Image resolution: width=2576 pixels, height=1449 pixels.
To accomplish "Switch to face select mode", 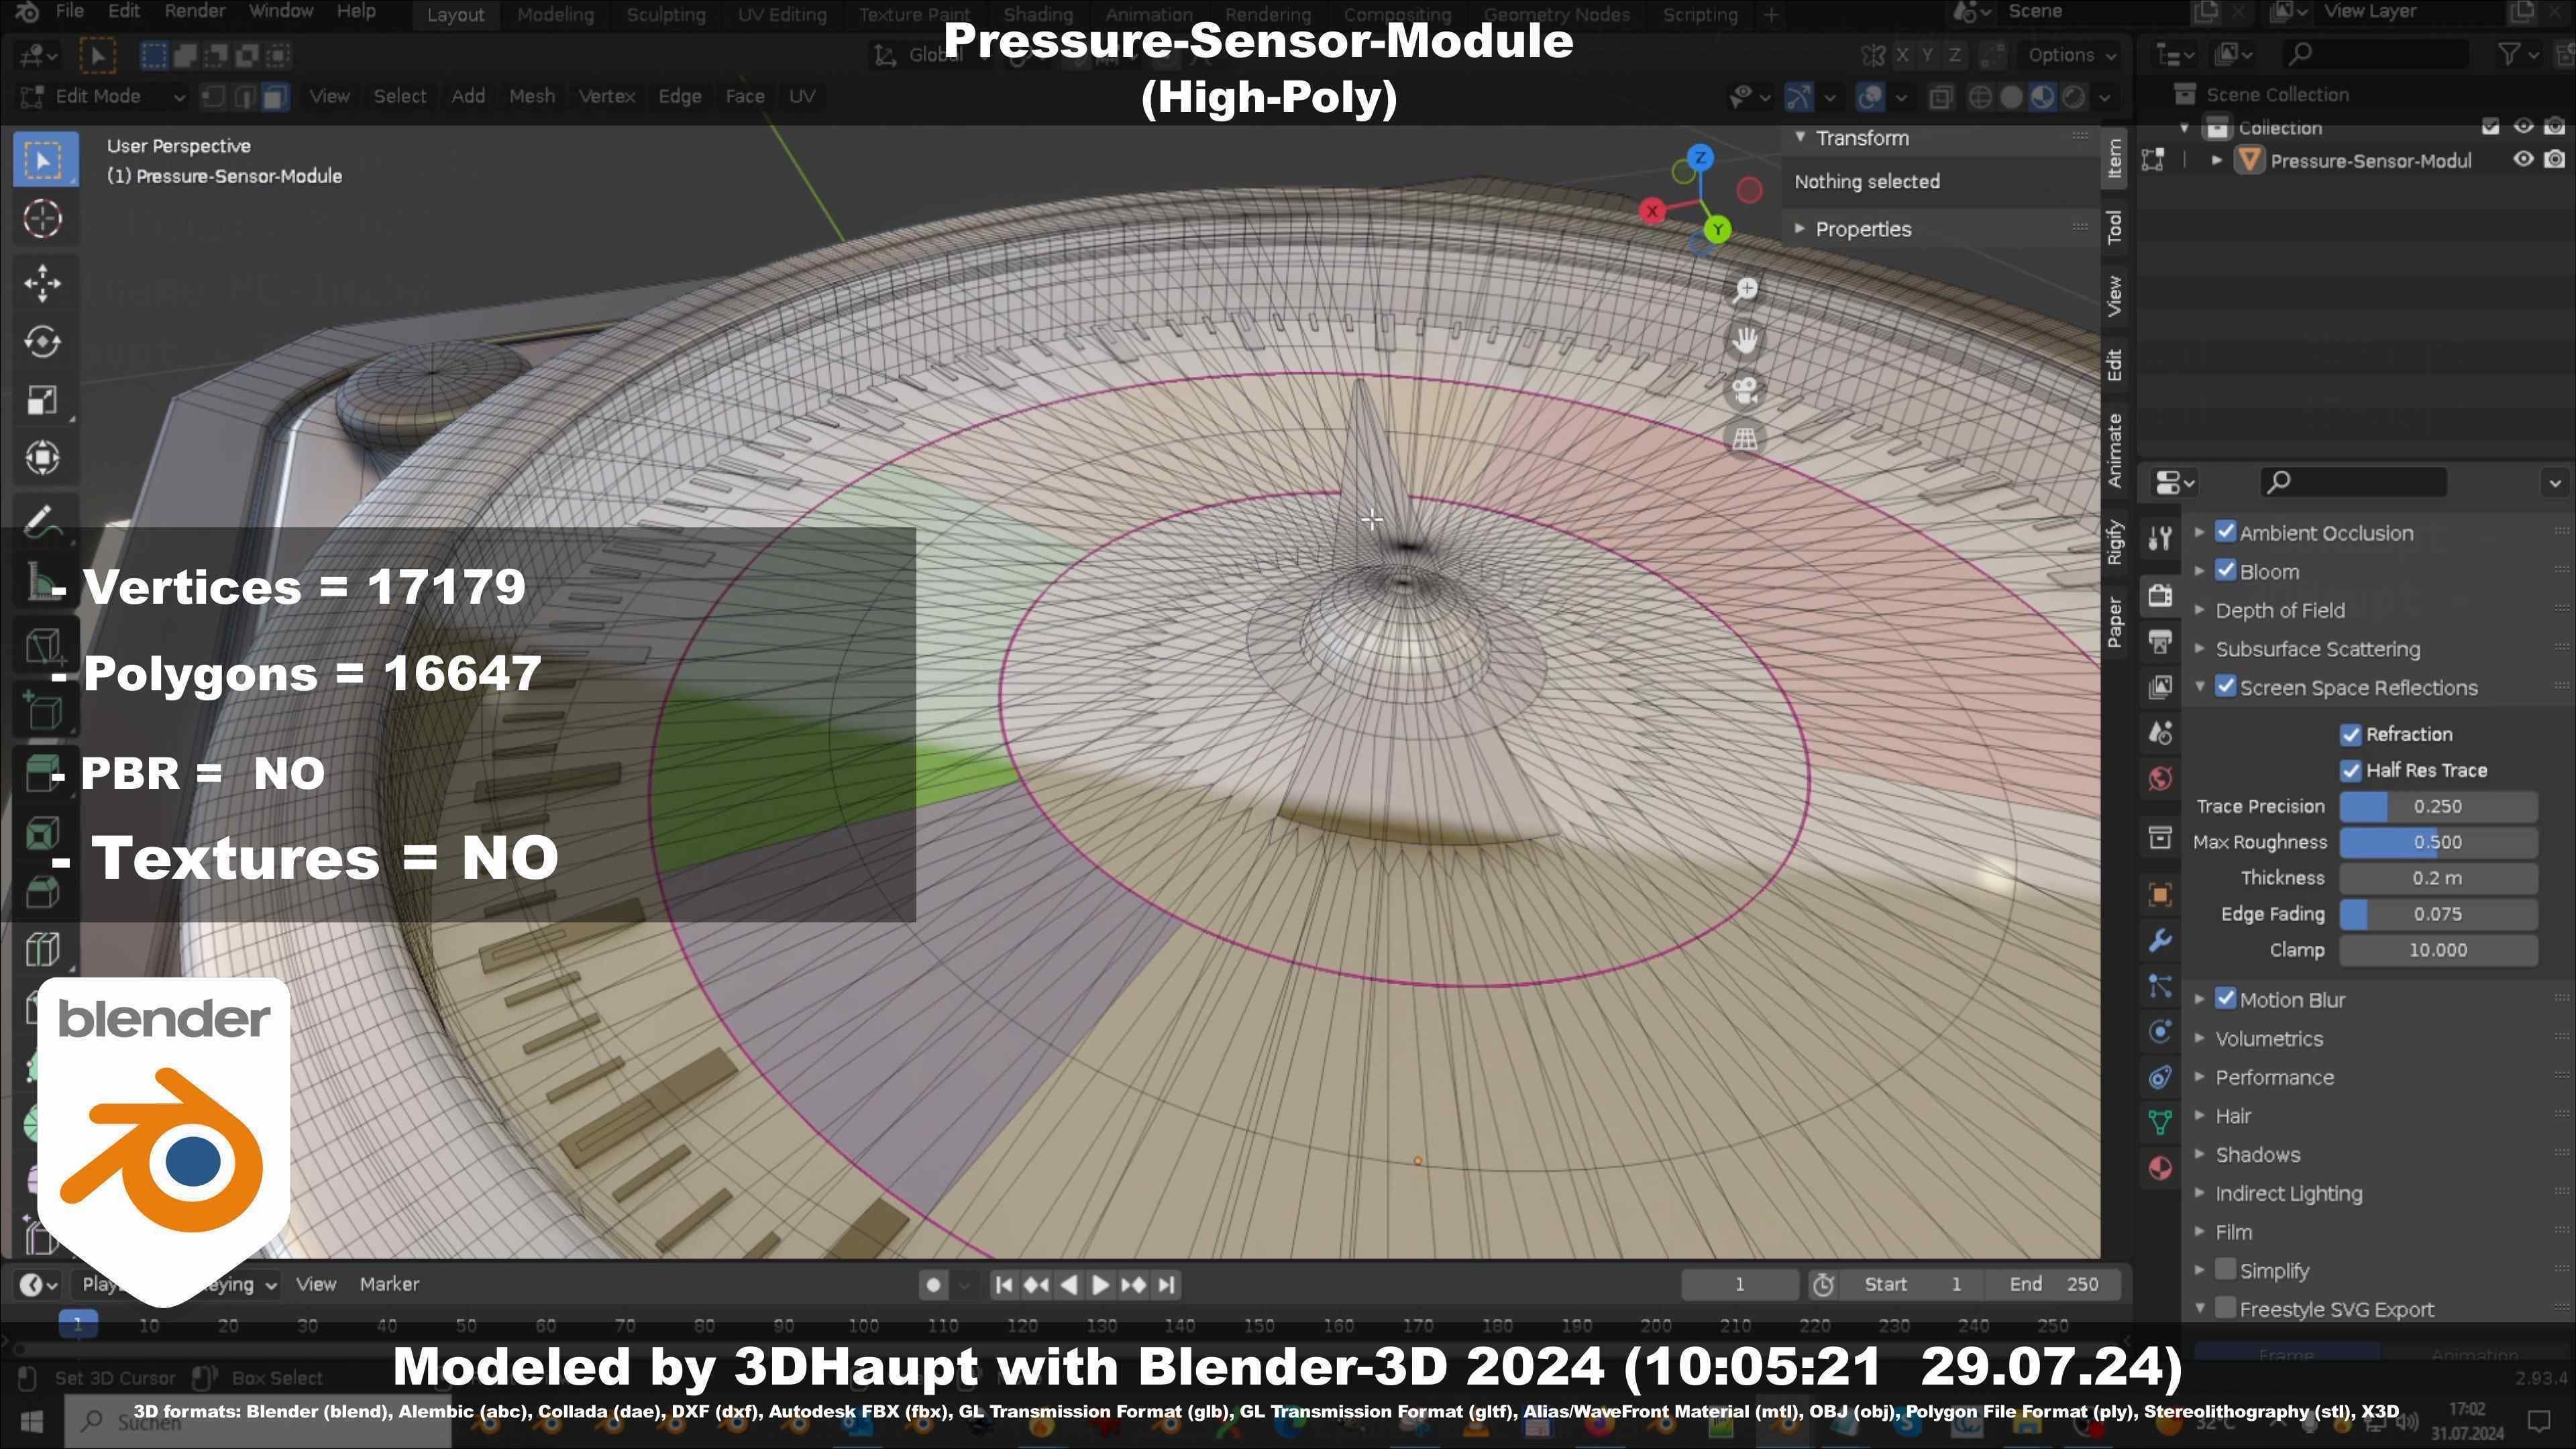I will tap(275, 96).
